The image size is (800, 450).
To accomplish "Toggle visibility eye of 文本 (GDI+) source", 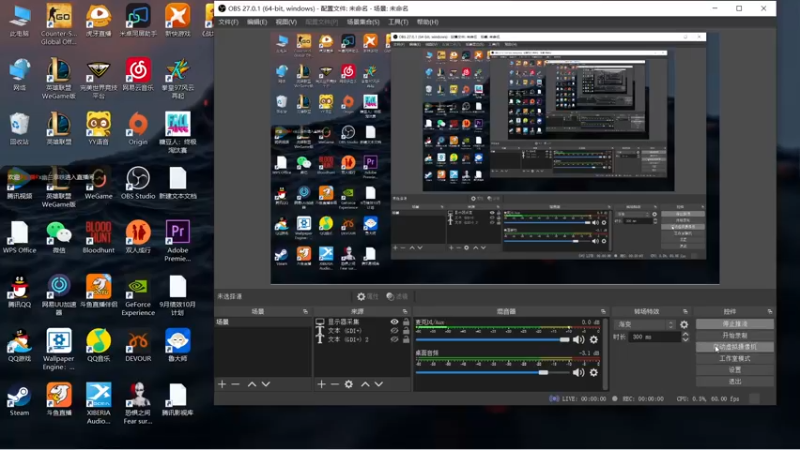I will [x=394, y=331].
